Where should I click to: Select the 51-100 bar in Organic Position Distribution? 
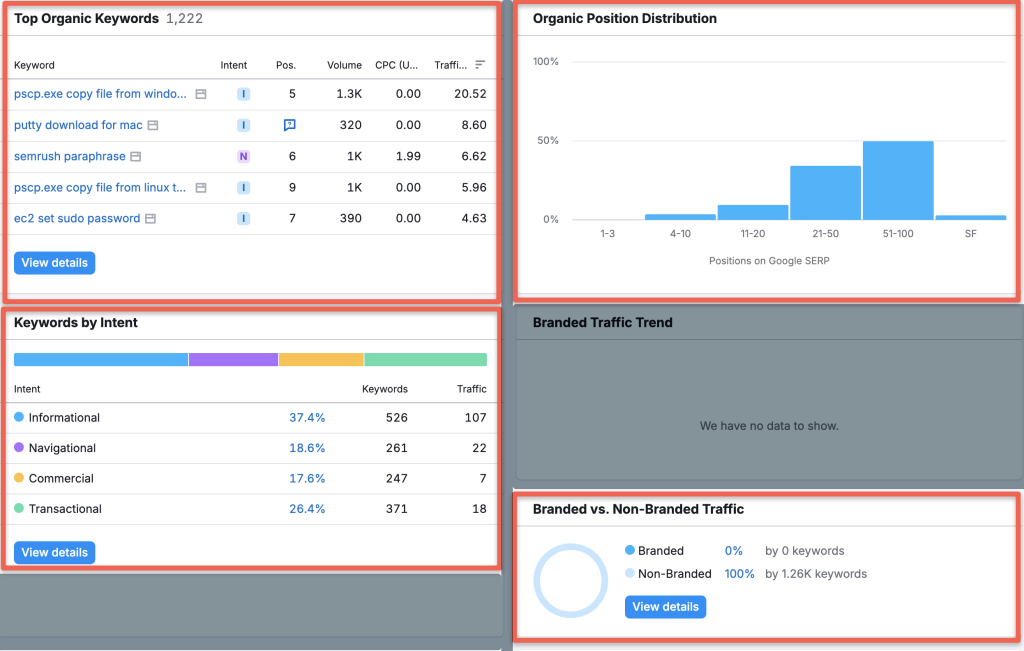coord(897,180)
